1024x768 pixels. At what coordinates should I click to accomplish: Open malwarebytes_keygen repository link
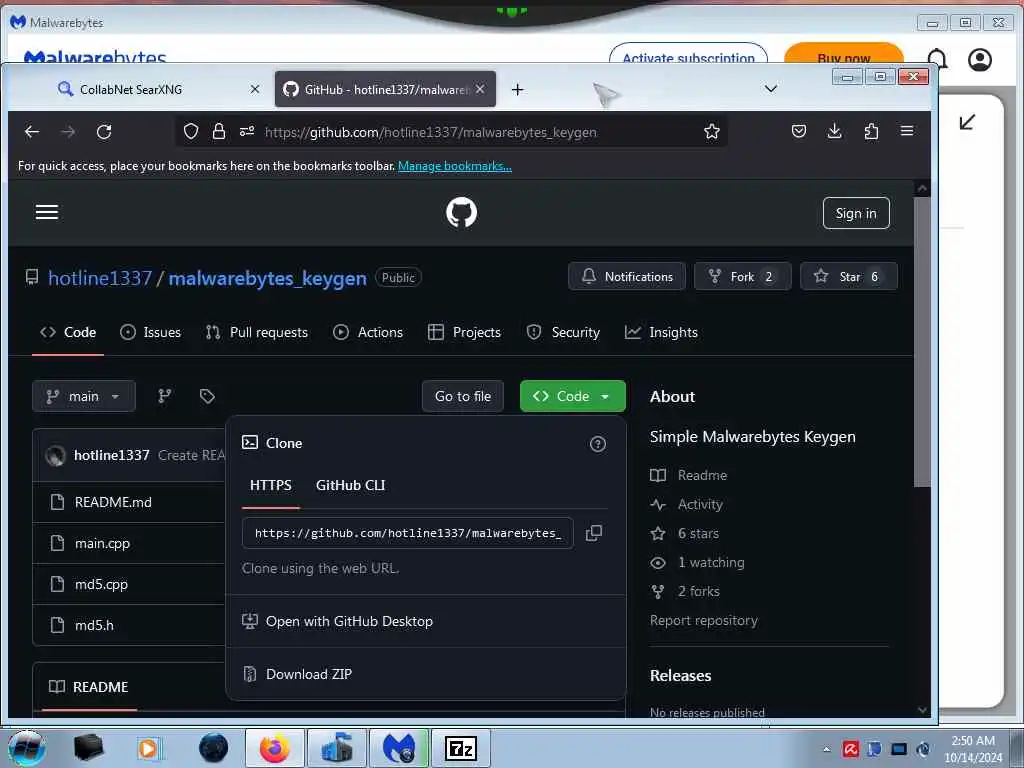click(268, 278)
